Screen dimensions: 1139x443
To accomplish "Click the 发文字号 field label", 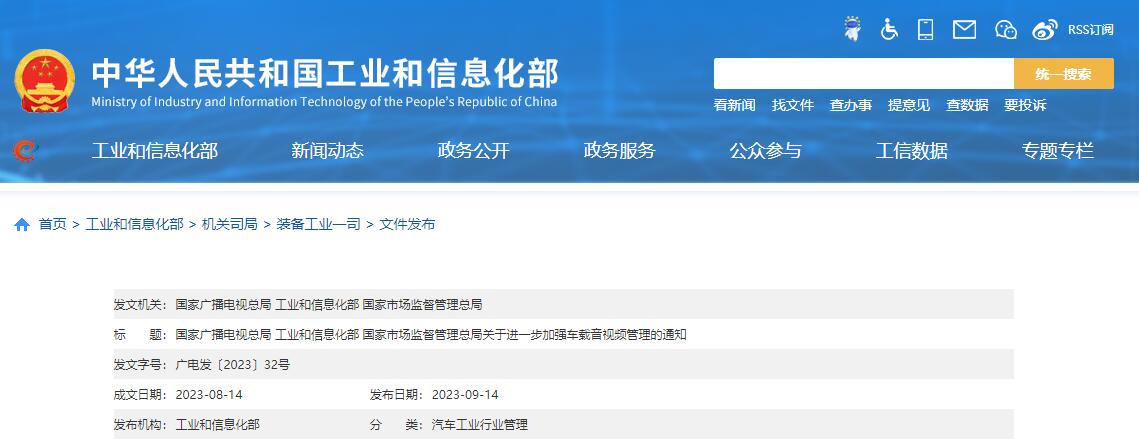I will pos(141,365).
